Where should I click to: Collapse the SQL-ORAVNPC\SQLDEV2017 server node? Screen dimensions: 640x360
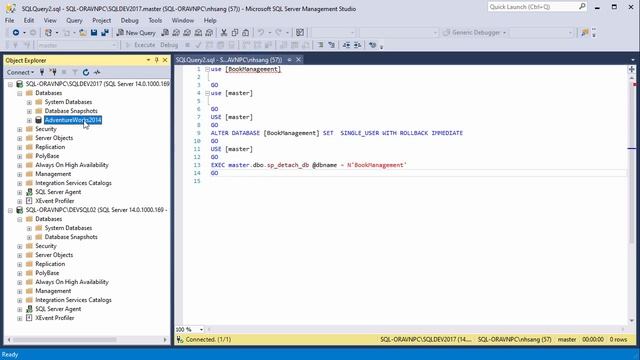tap(10, 84)
